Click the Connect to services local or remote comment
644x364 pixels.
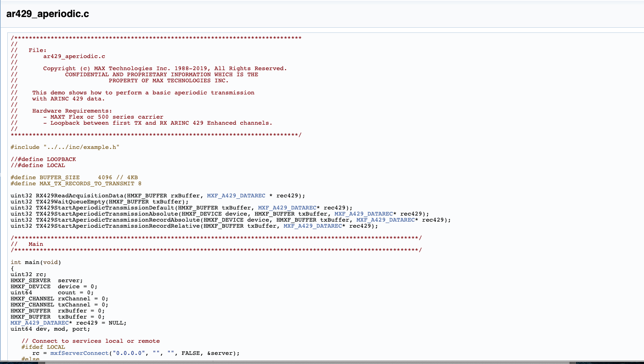click(90, 341)
